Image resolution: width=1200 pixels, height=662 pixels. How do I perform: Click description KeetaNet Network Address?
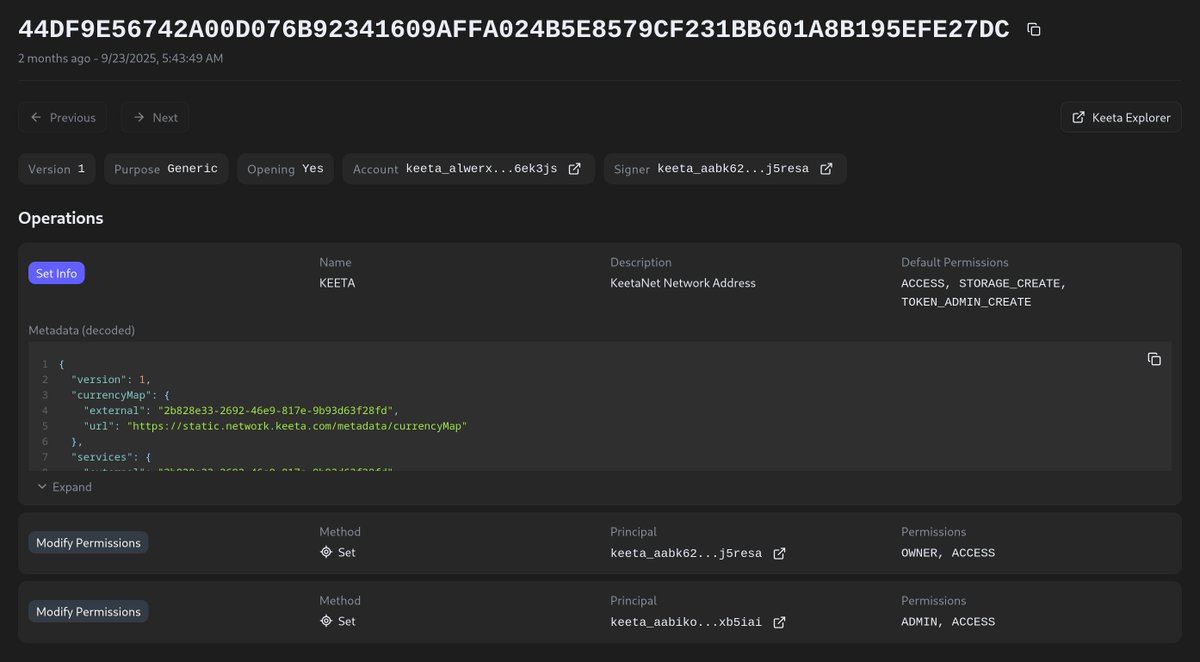pos(683,283)
